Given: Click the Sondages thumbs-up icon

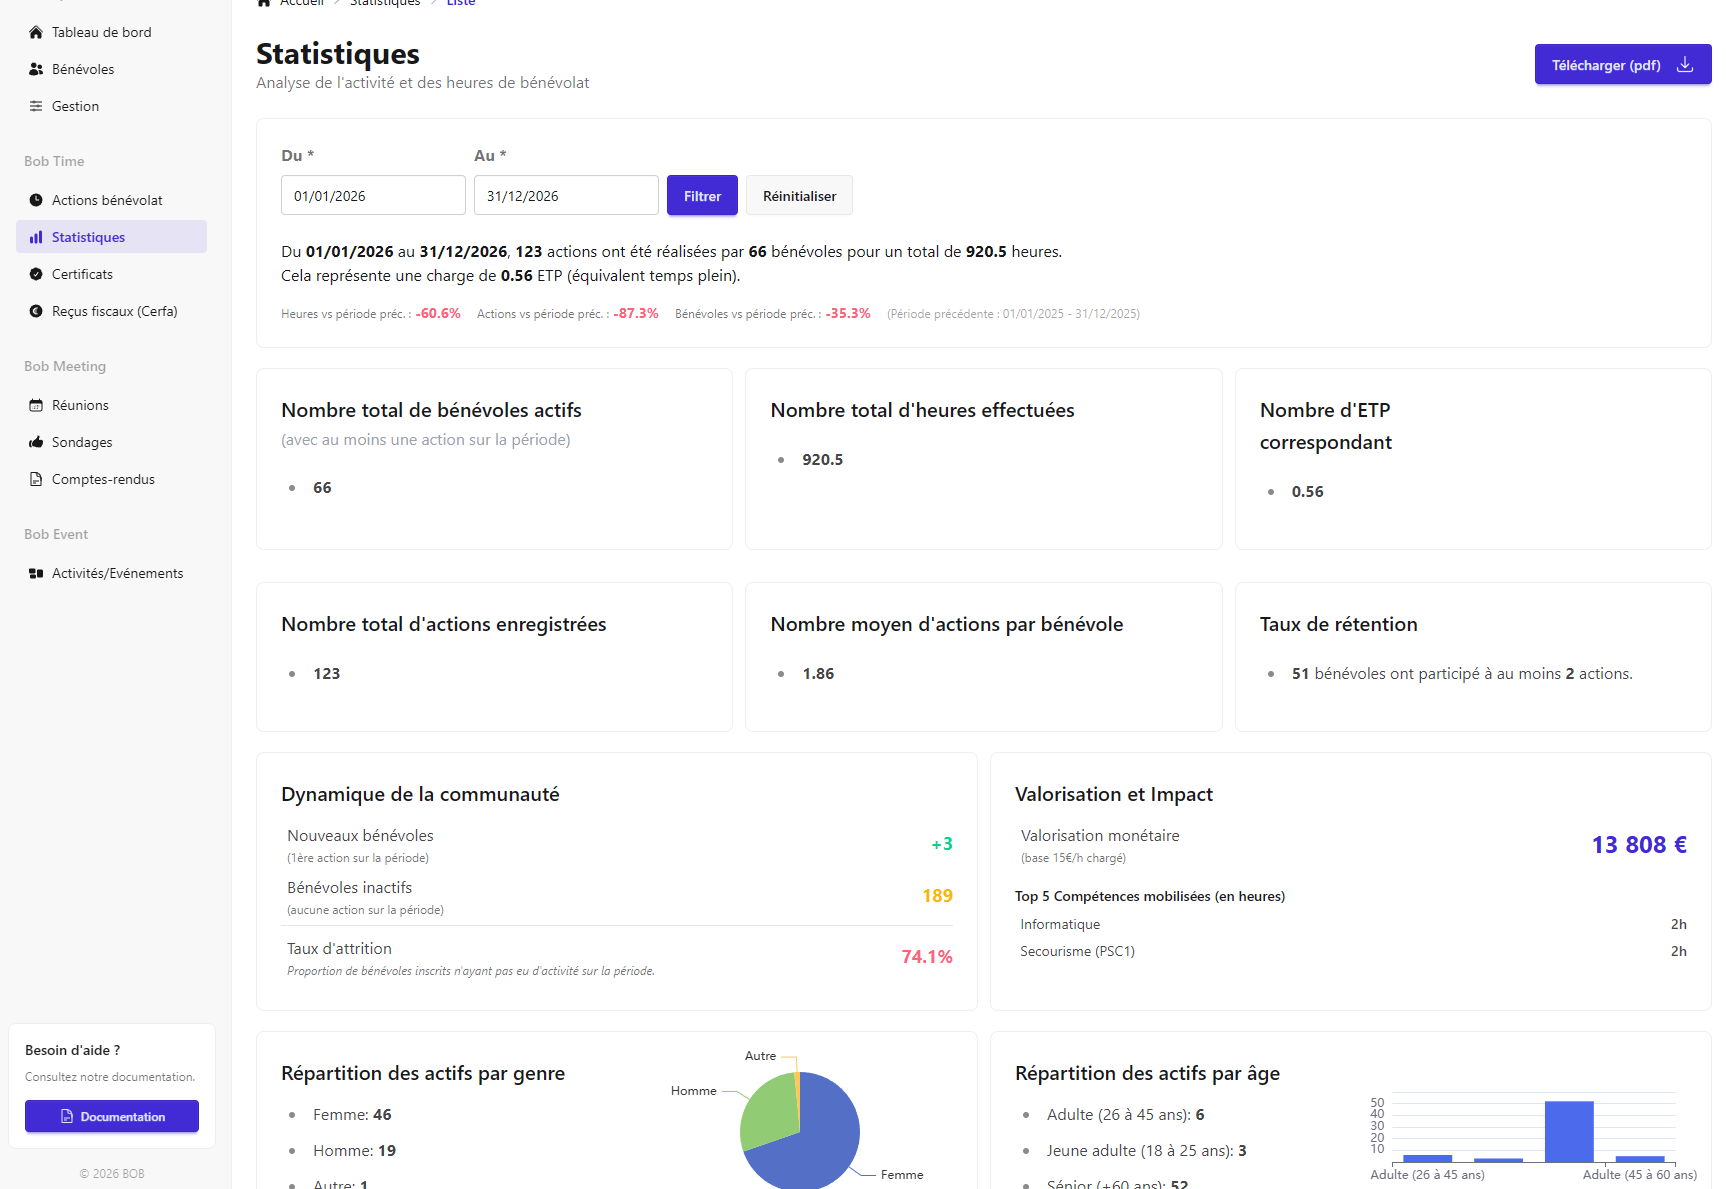Looking at the screenshot, I should click(x=36, y=442).
